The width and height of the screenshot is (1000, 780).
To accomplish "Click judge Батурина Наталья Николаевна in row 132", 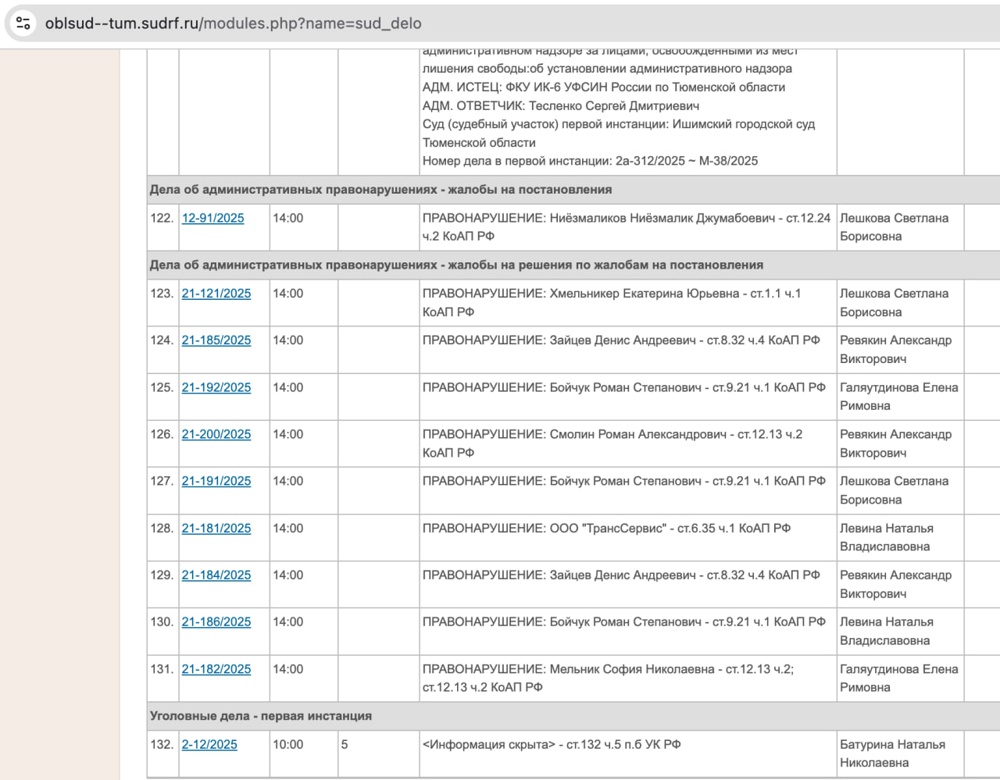I will tap(893, 753).
